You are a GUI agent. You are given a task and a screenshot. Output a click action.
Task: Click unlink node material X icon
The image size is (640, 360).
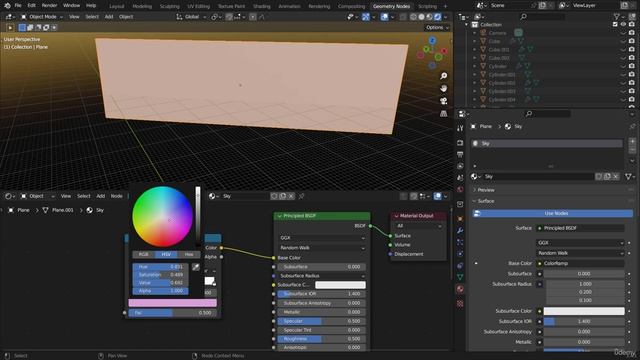click(x=291, y=196)
